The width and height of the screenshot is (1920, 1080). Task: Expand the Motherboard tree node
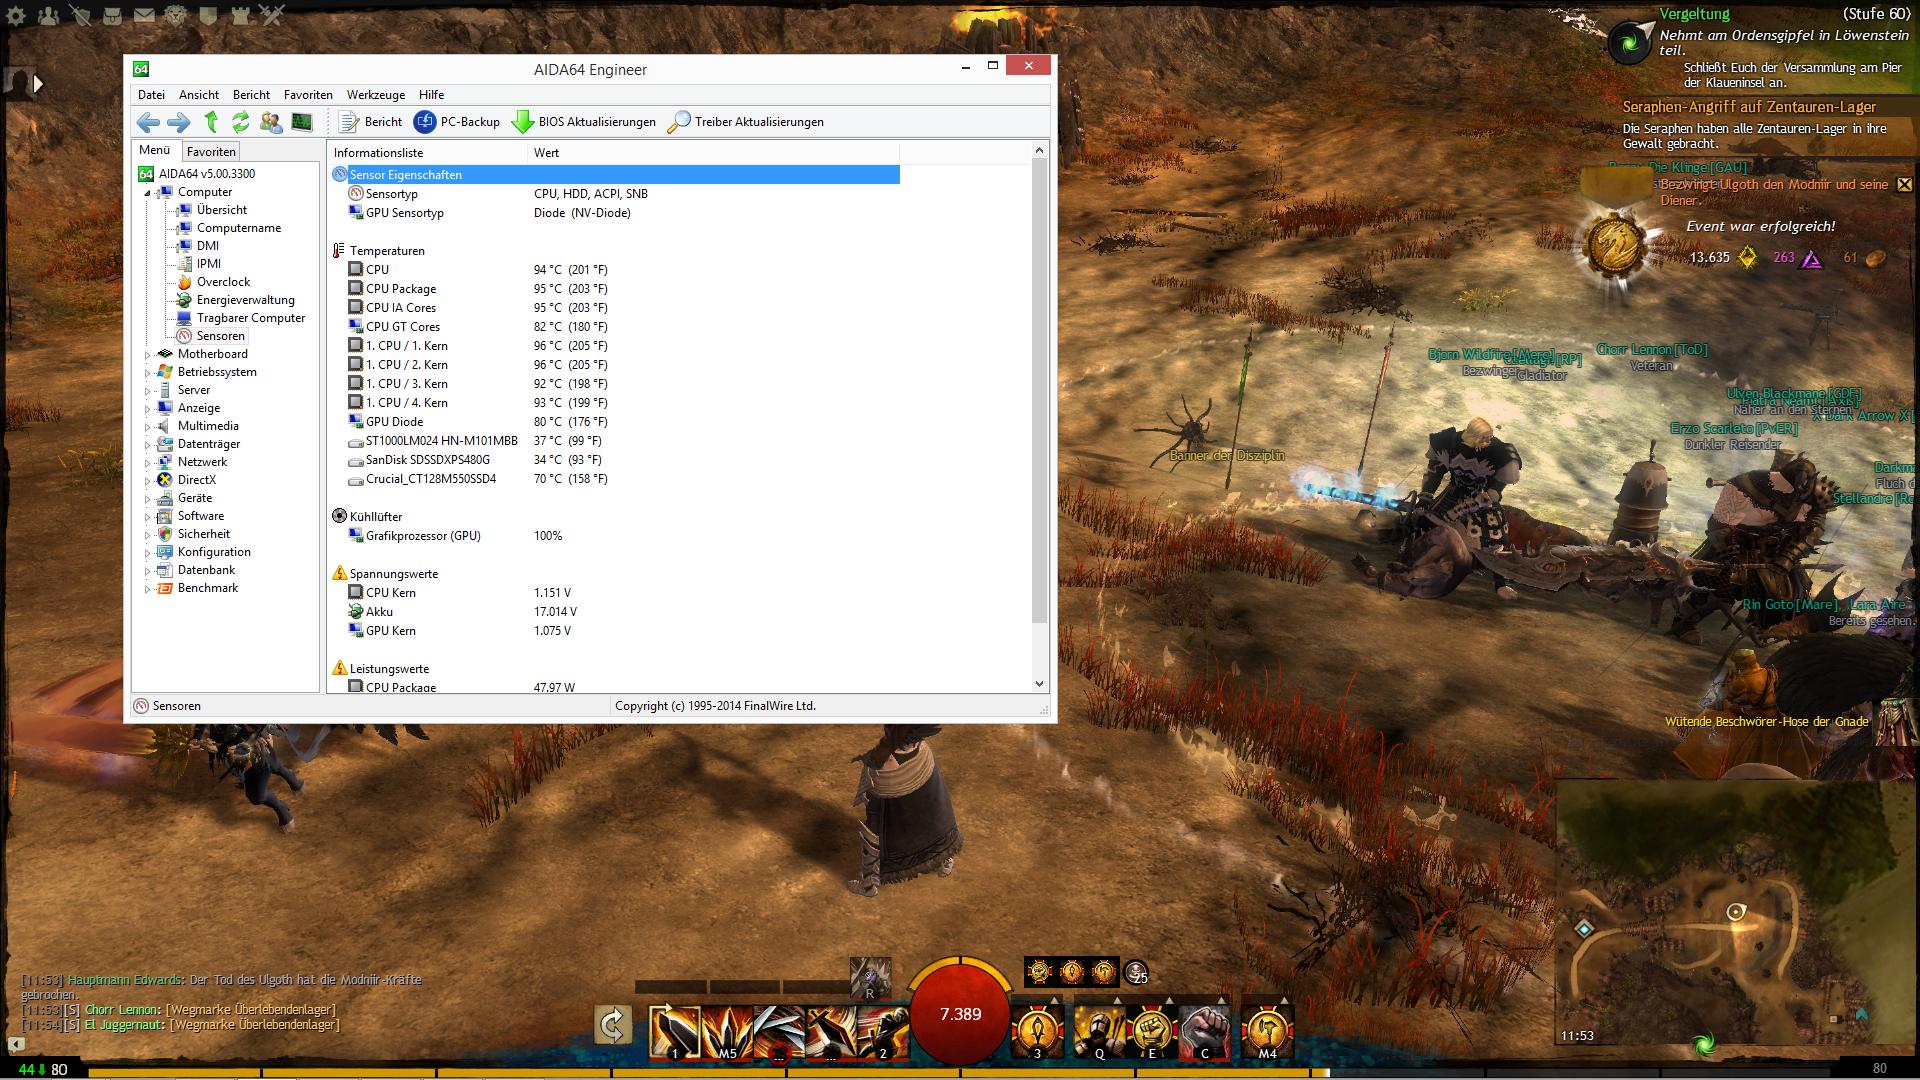pos(148,354)
